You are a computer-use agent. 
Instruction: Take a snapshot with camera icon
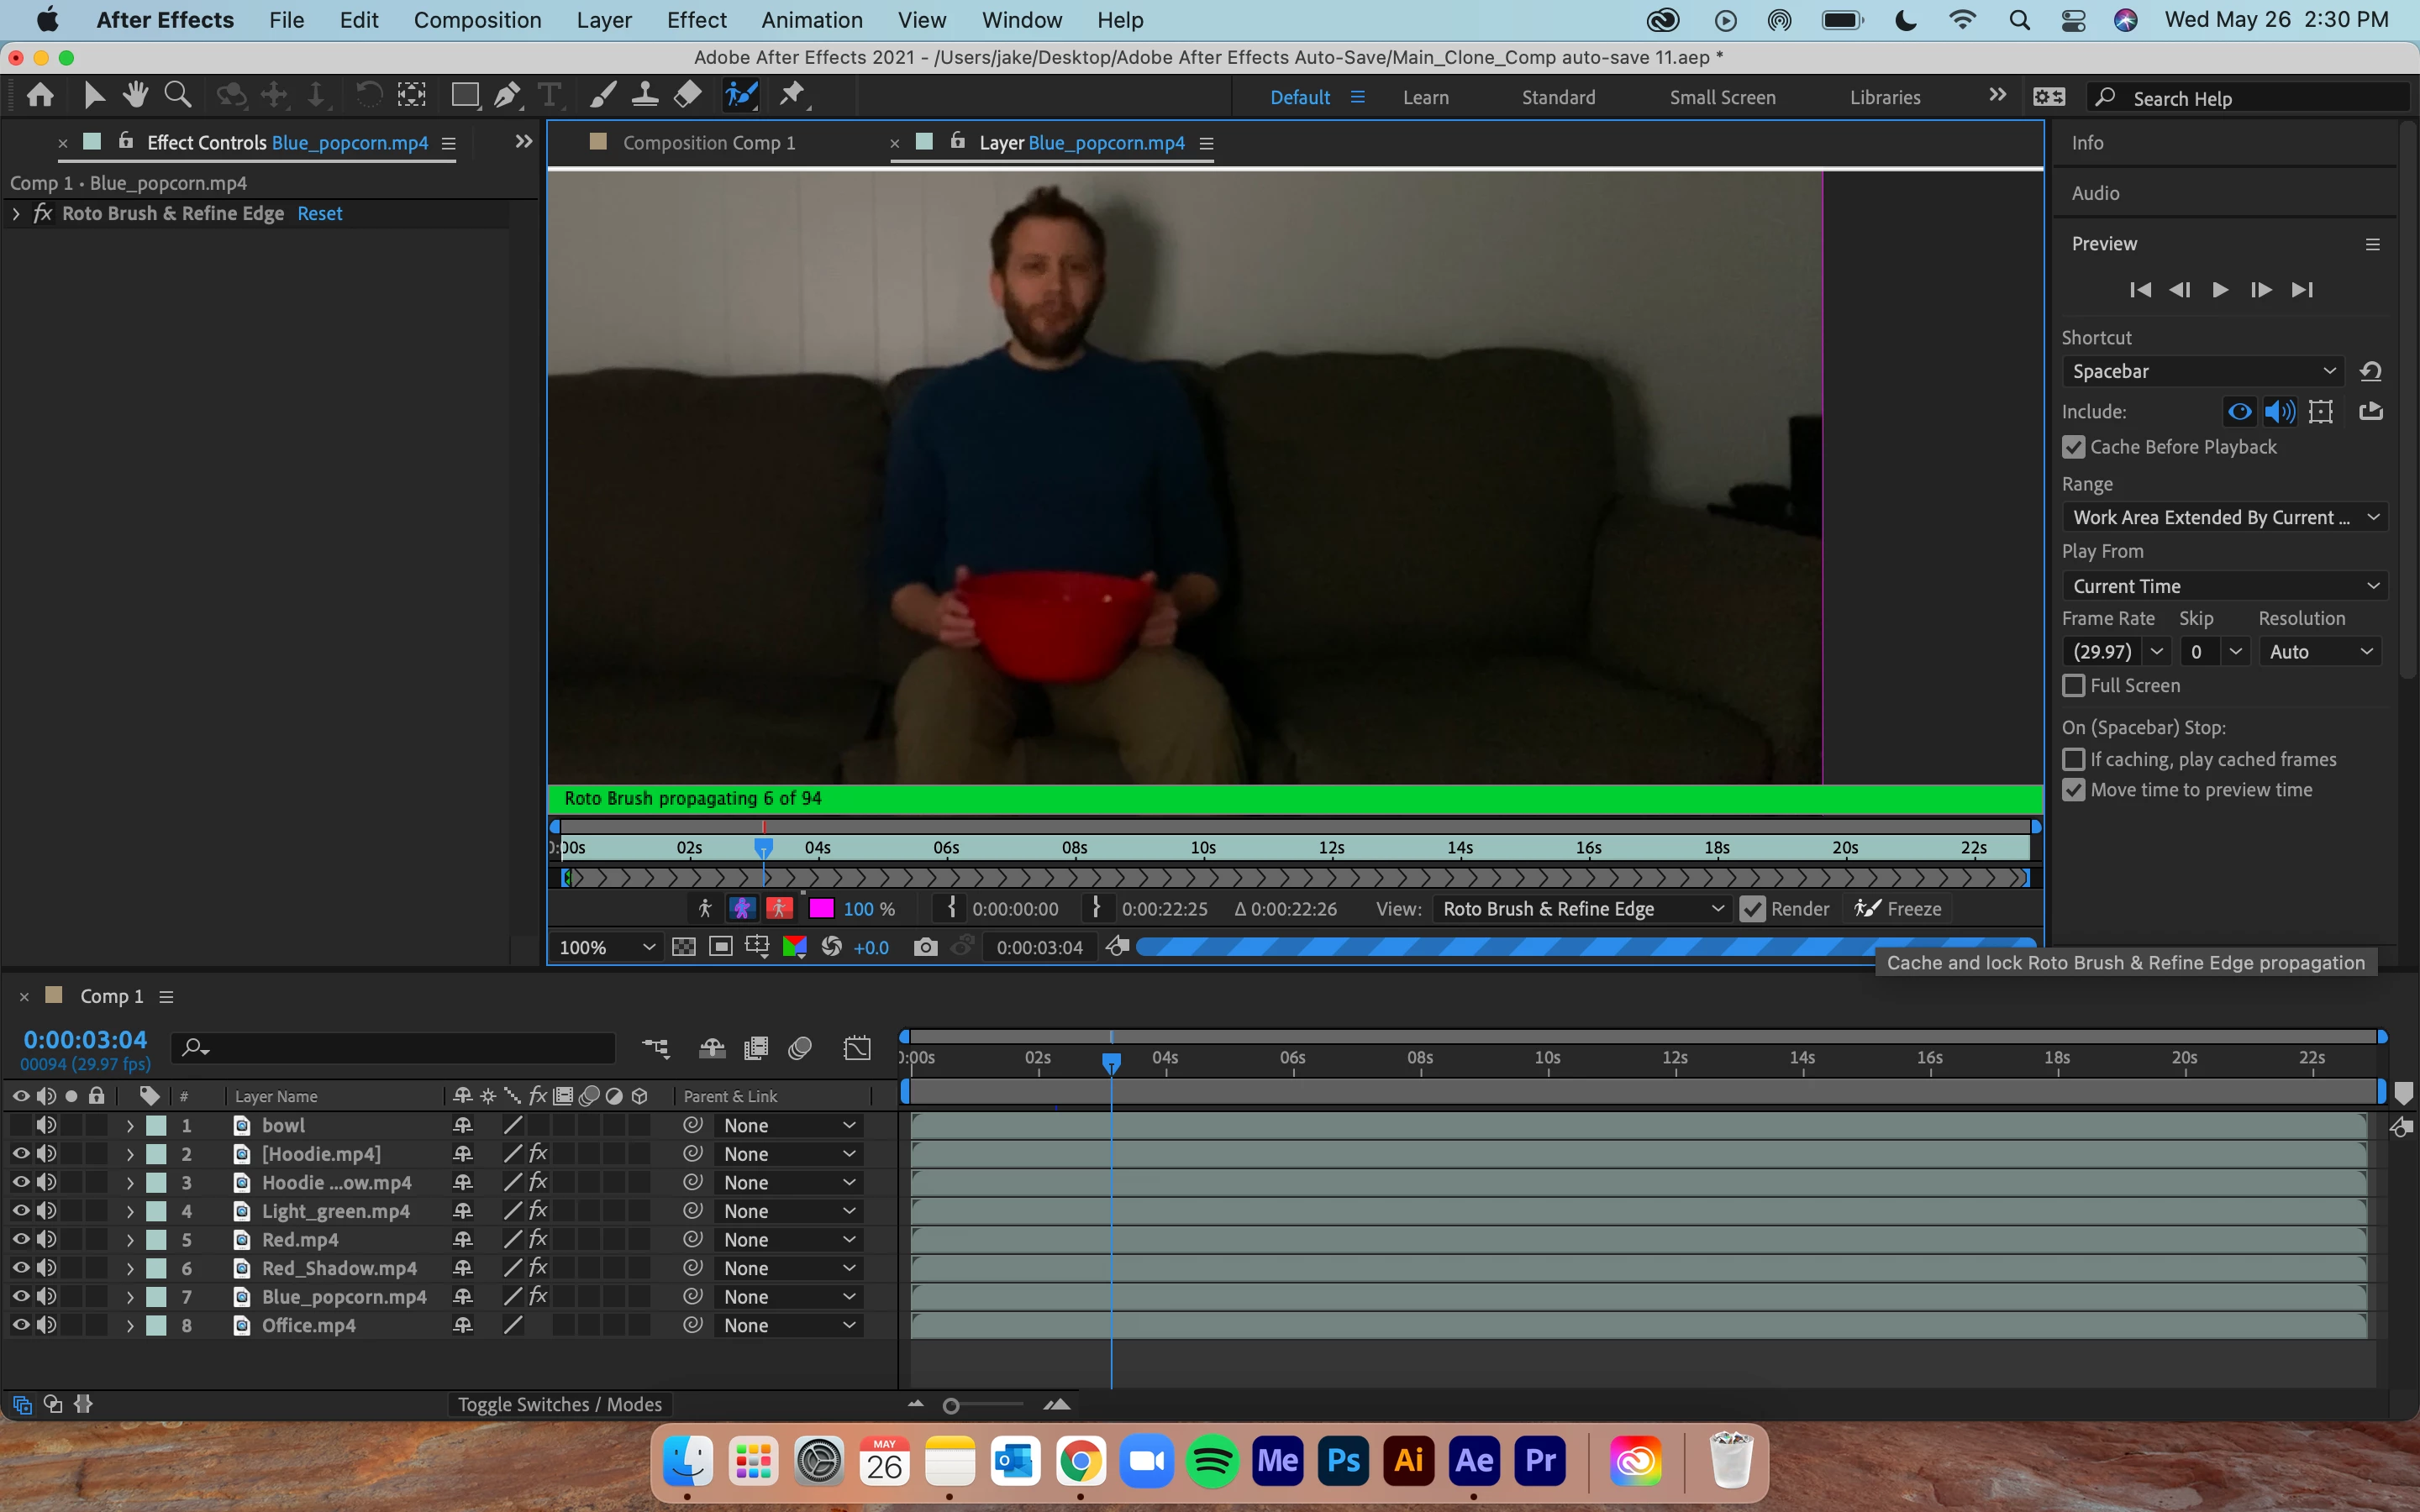pos(925,947)
